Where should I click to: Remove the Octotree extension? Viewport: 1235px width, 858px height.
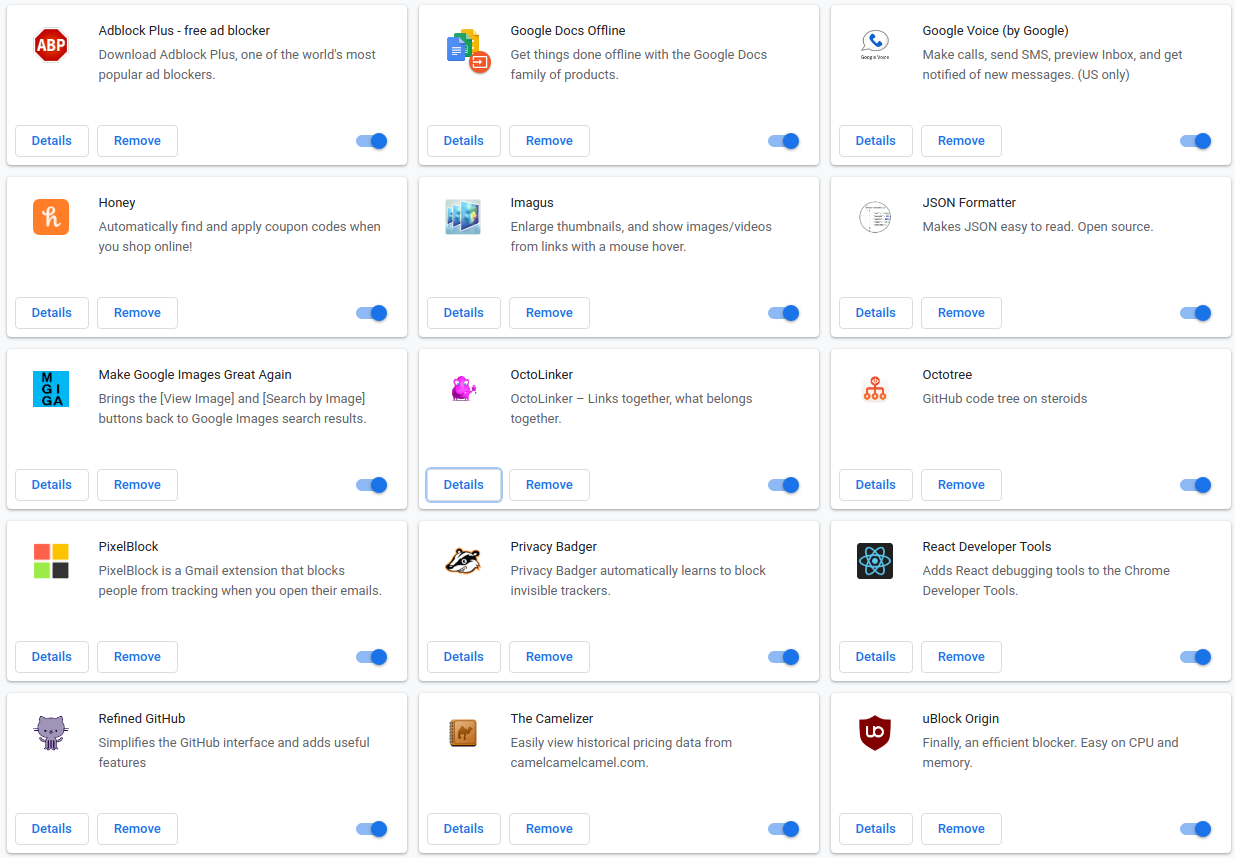point(961,485)
